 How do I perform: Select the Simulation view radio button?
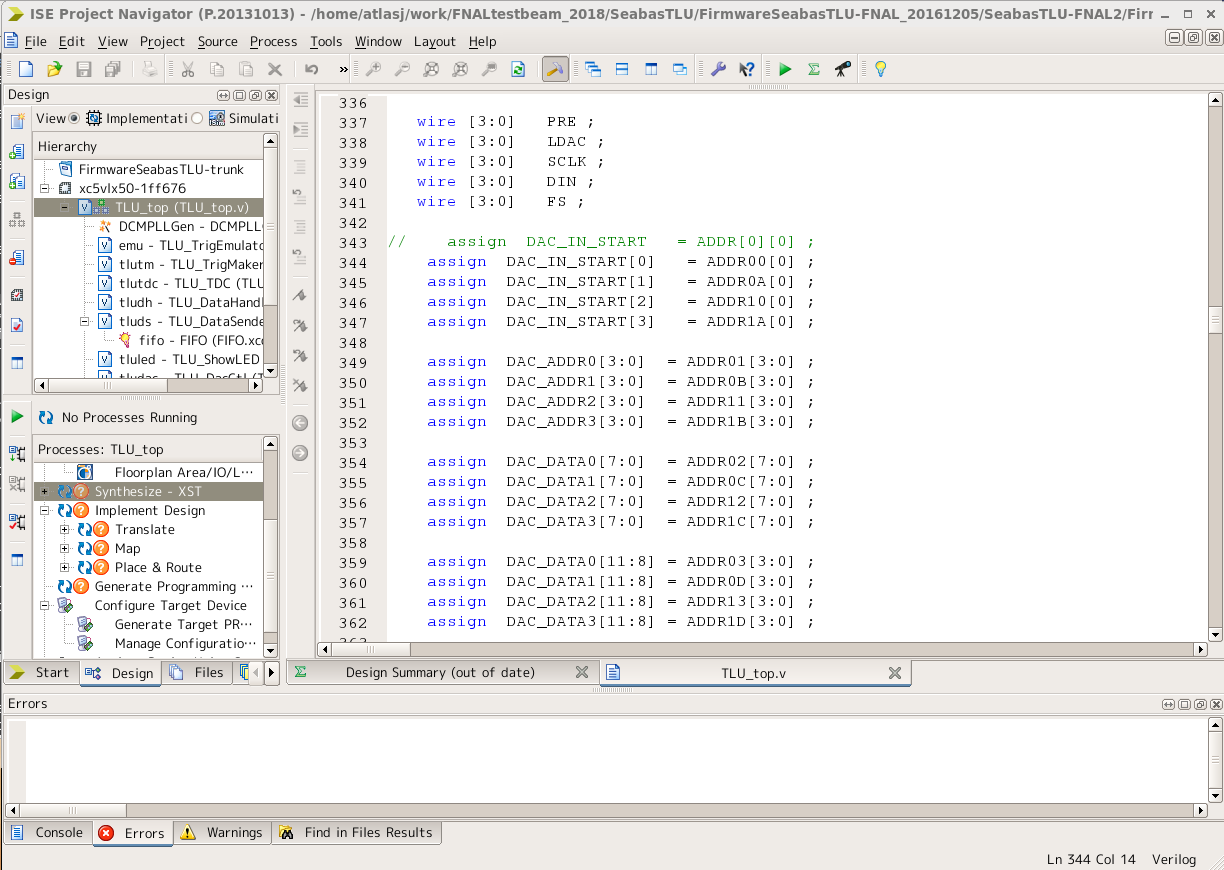pyautogui.click(x=197, y=118)
